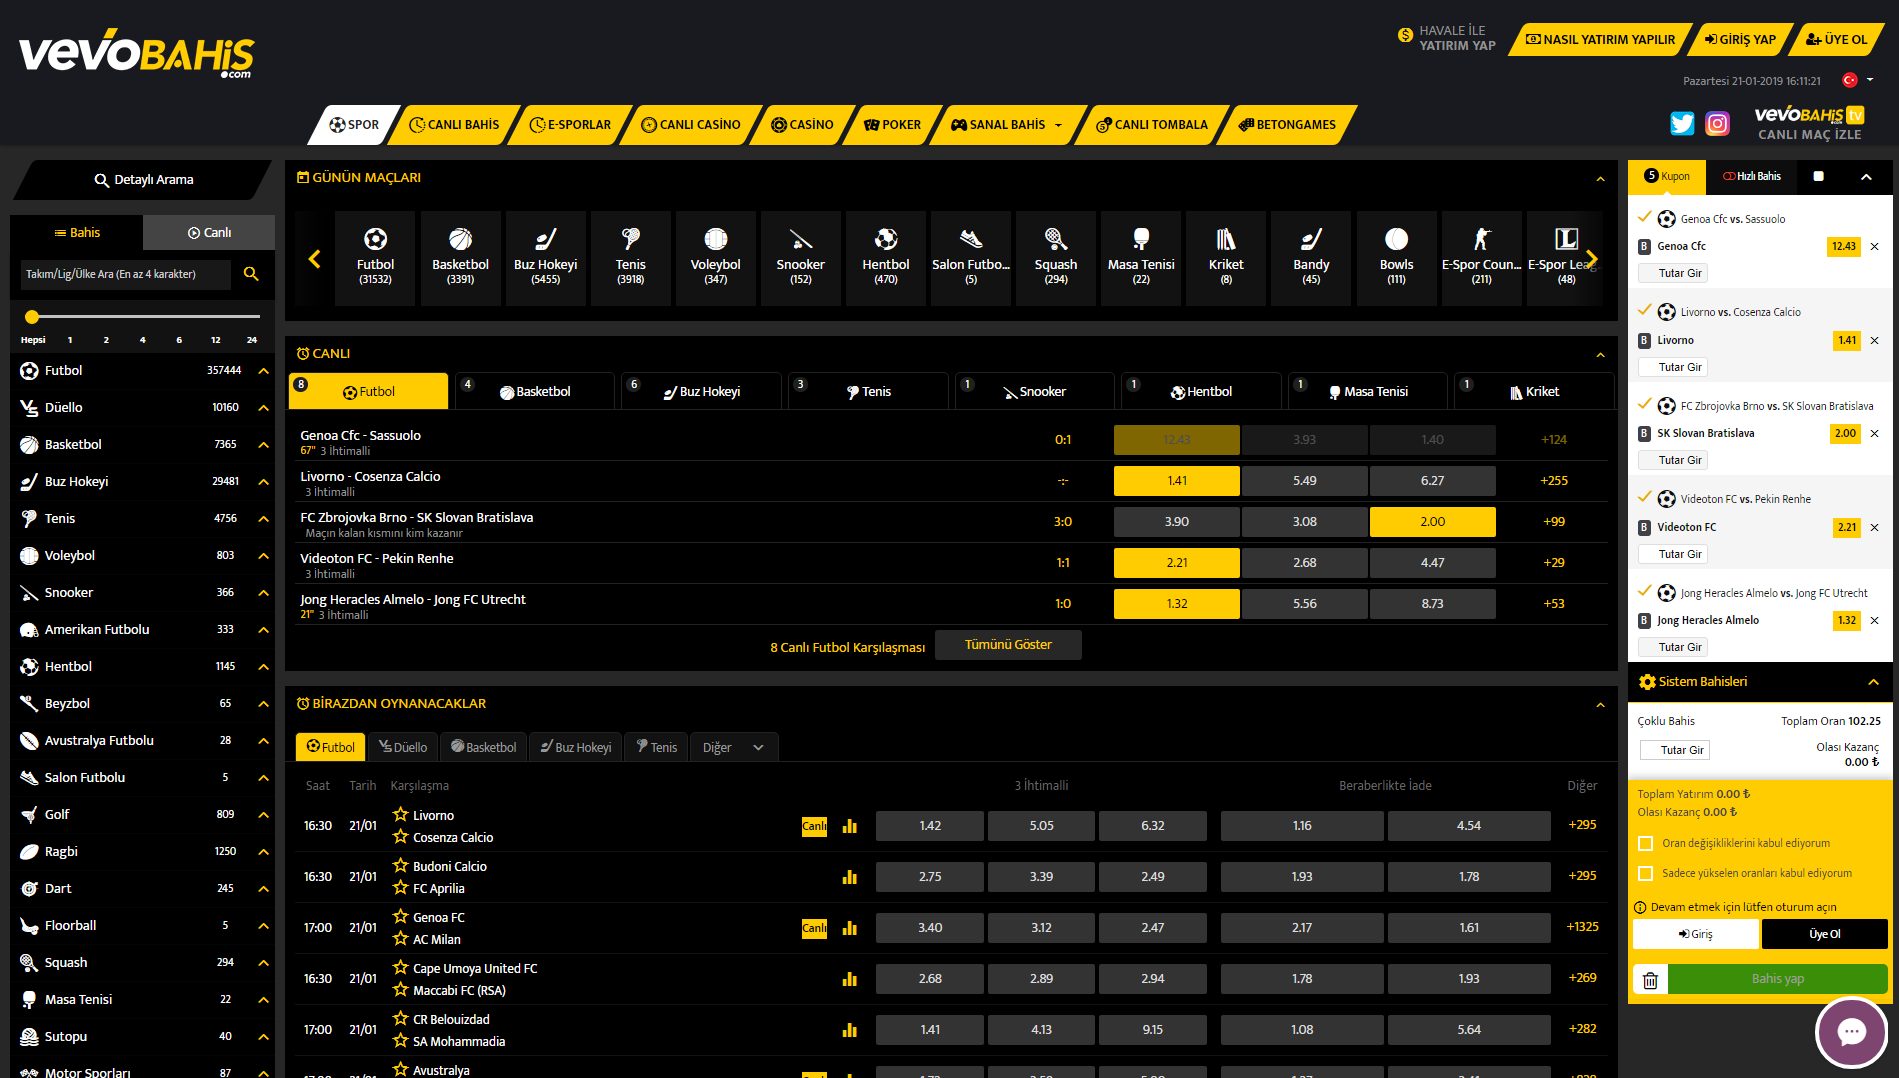Open Twitter social icon in header
This screenshot has width=1899, height=1078.
pos(1682,123)
